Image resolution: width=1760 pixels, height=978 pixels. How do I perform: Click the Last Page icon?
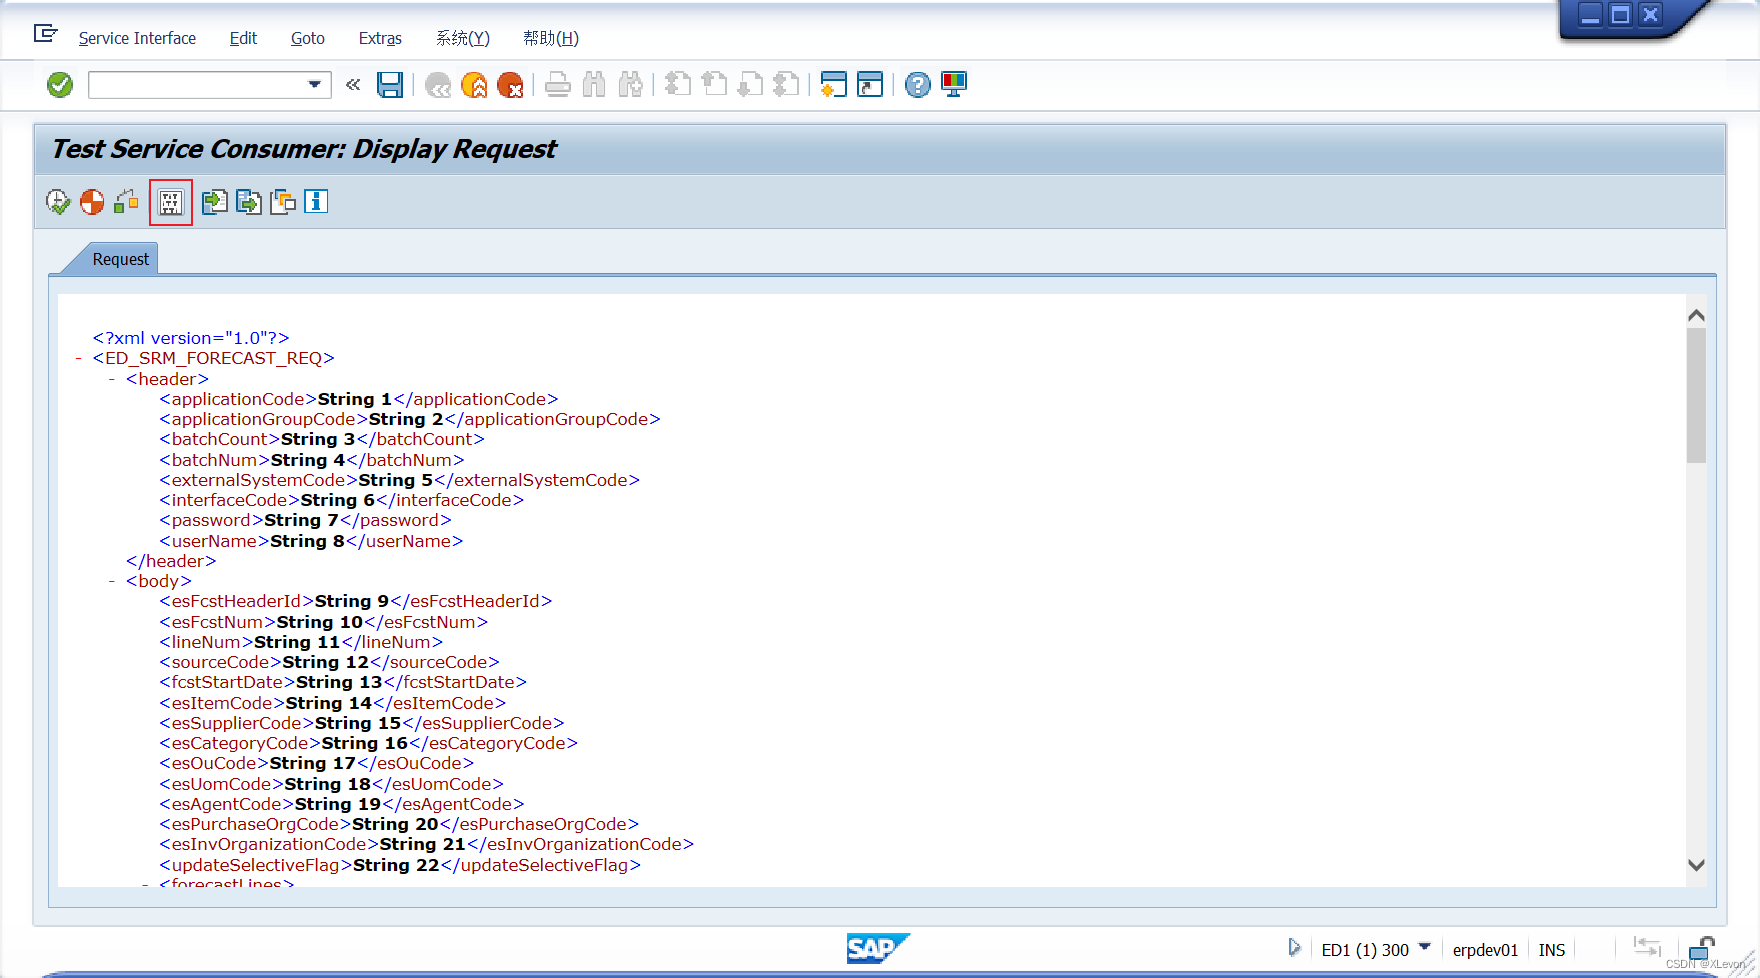point(787,85)
